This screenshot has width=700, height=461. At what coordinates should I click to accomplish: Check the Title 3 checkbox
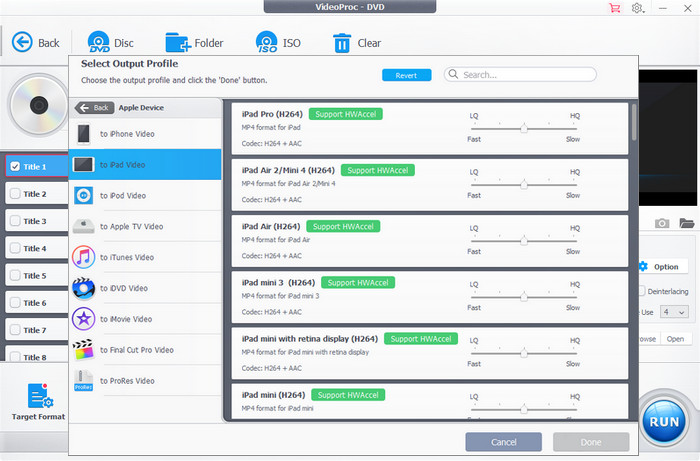pyautogui.click(x=15, y=221)
